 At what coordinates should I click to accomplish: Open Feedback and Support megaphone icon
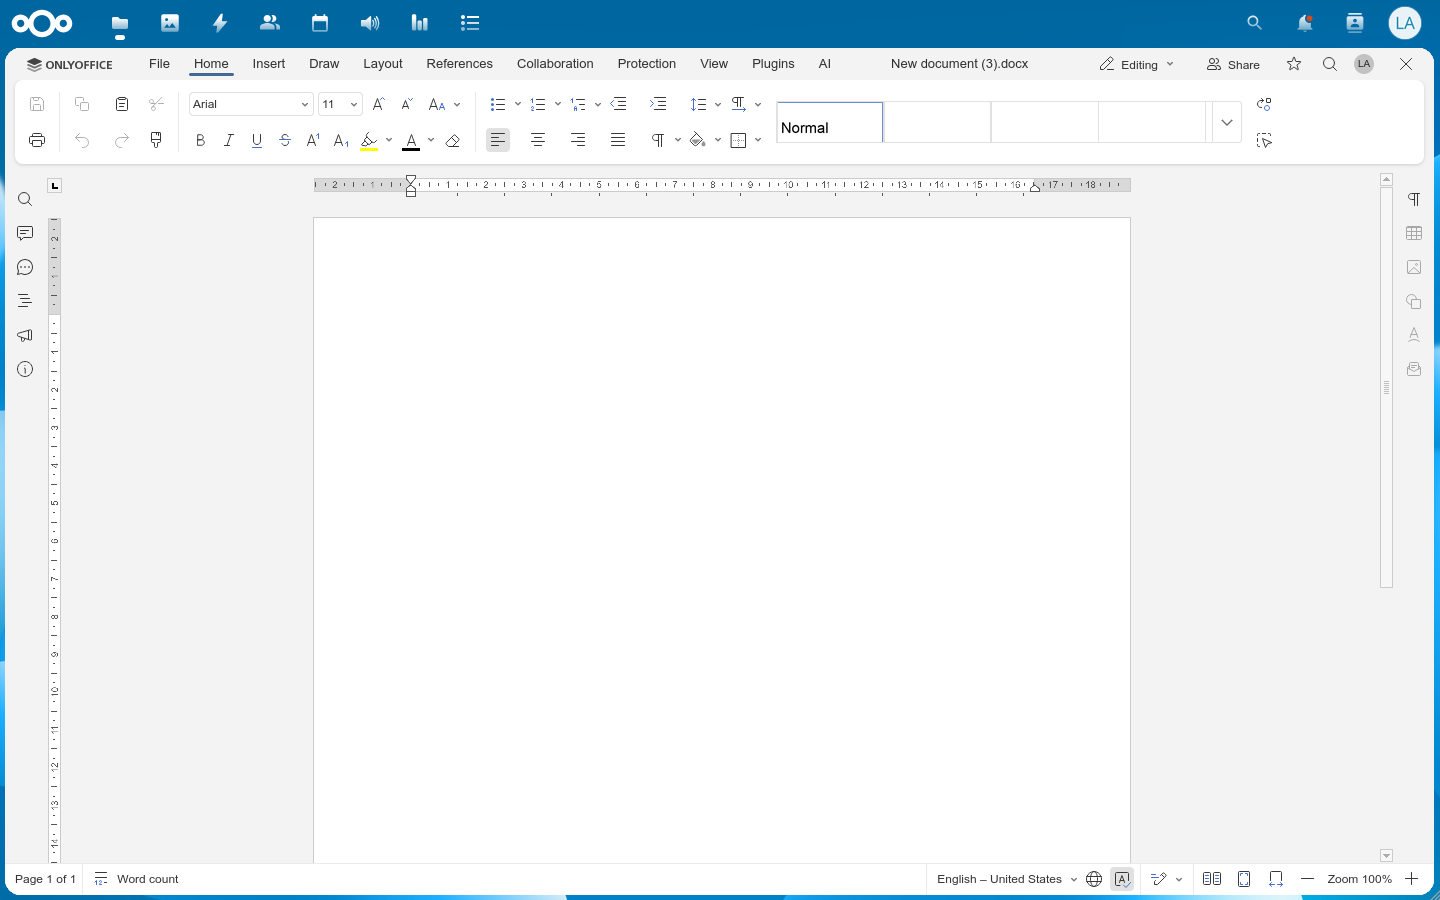click(x=25, y=335)
